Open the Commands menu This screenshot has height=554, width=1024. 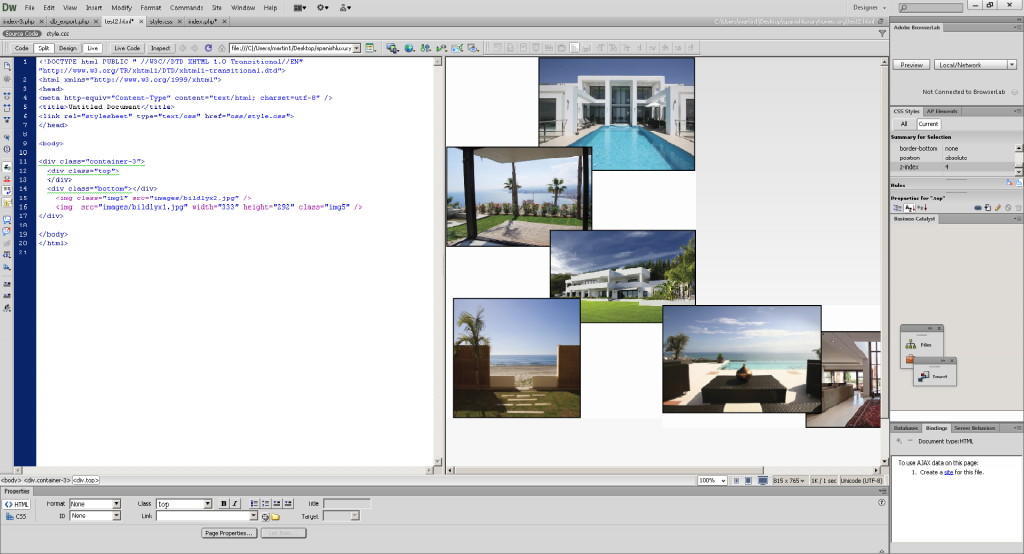point(186,8)
